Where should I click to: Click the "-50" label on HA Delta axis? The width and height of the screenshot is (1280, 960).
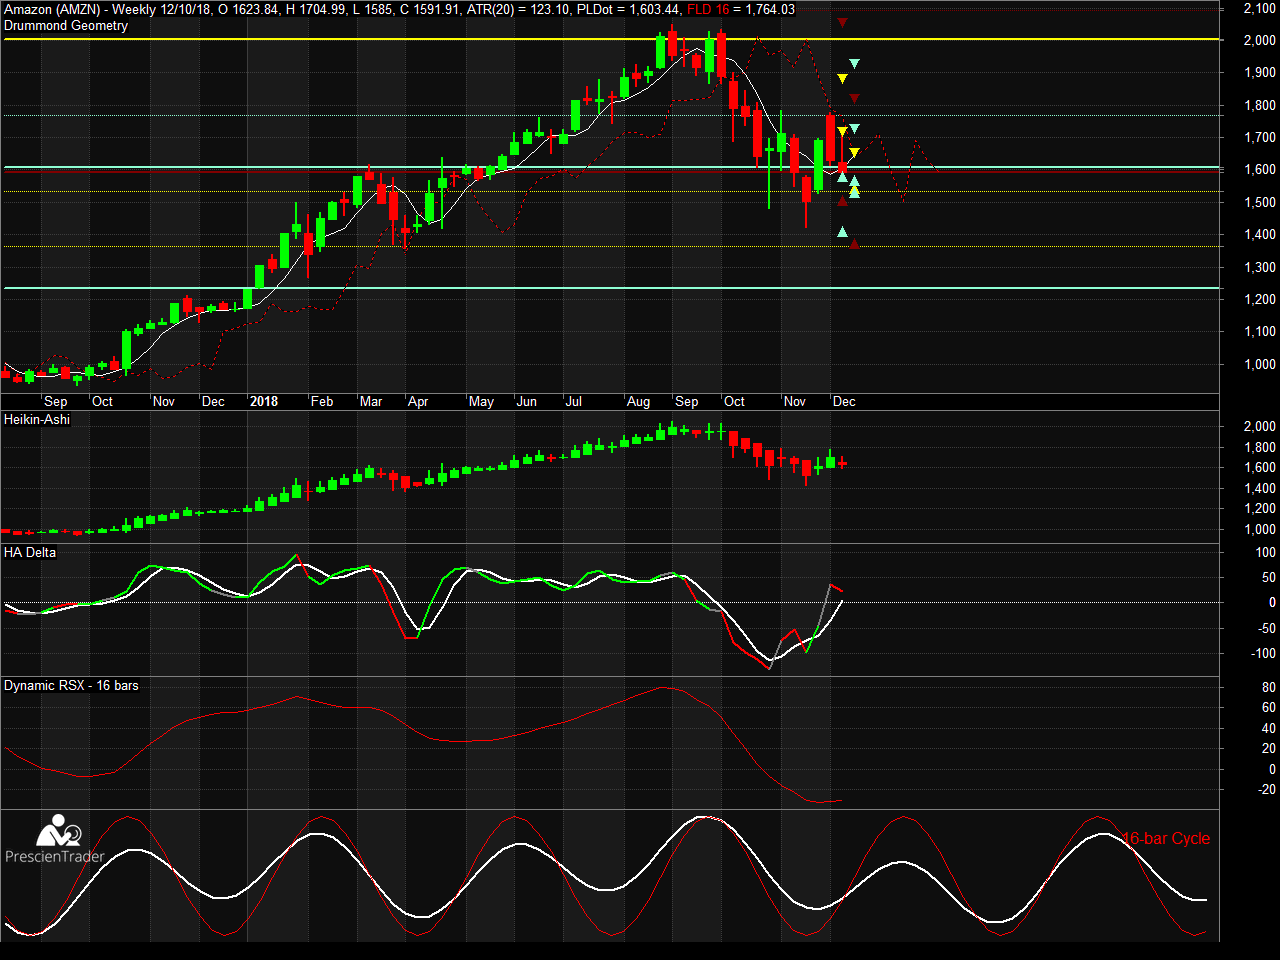pos(1266,629)
